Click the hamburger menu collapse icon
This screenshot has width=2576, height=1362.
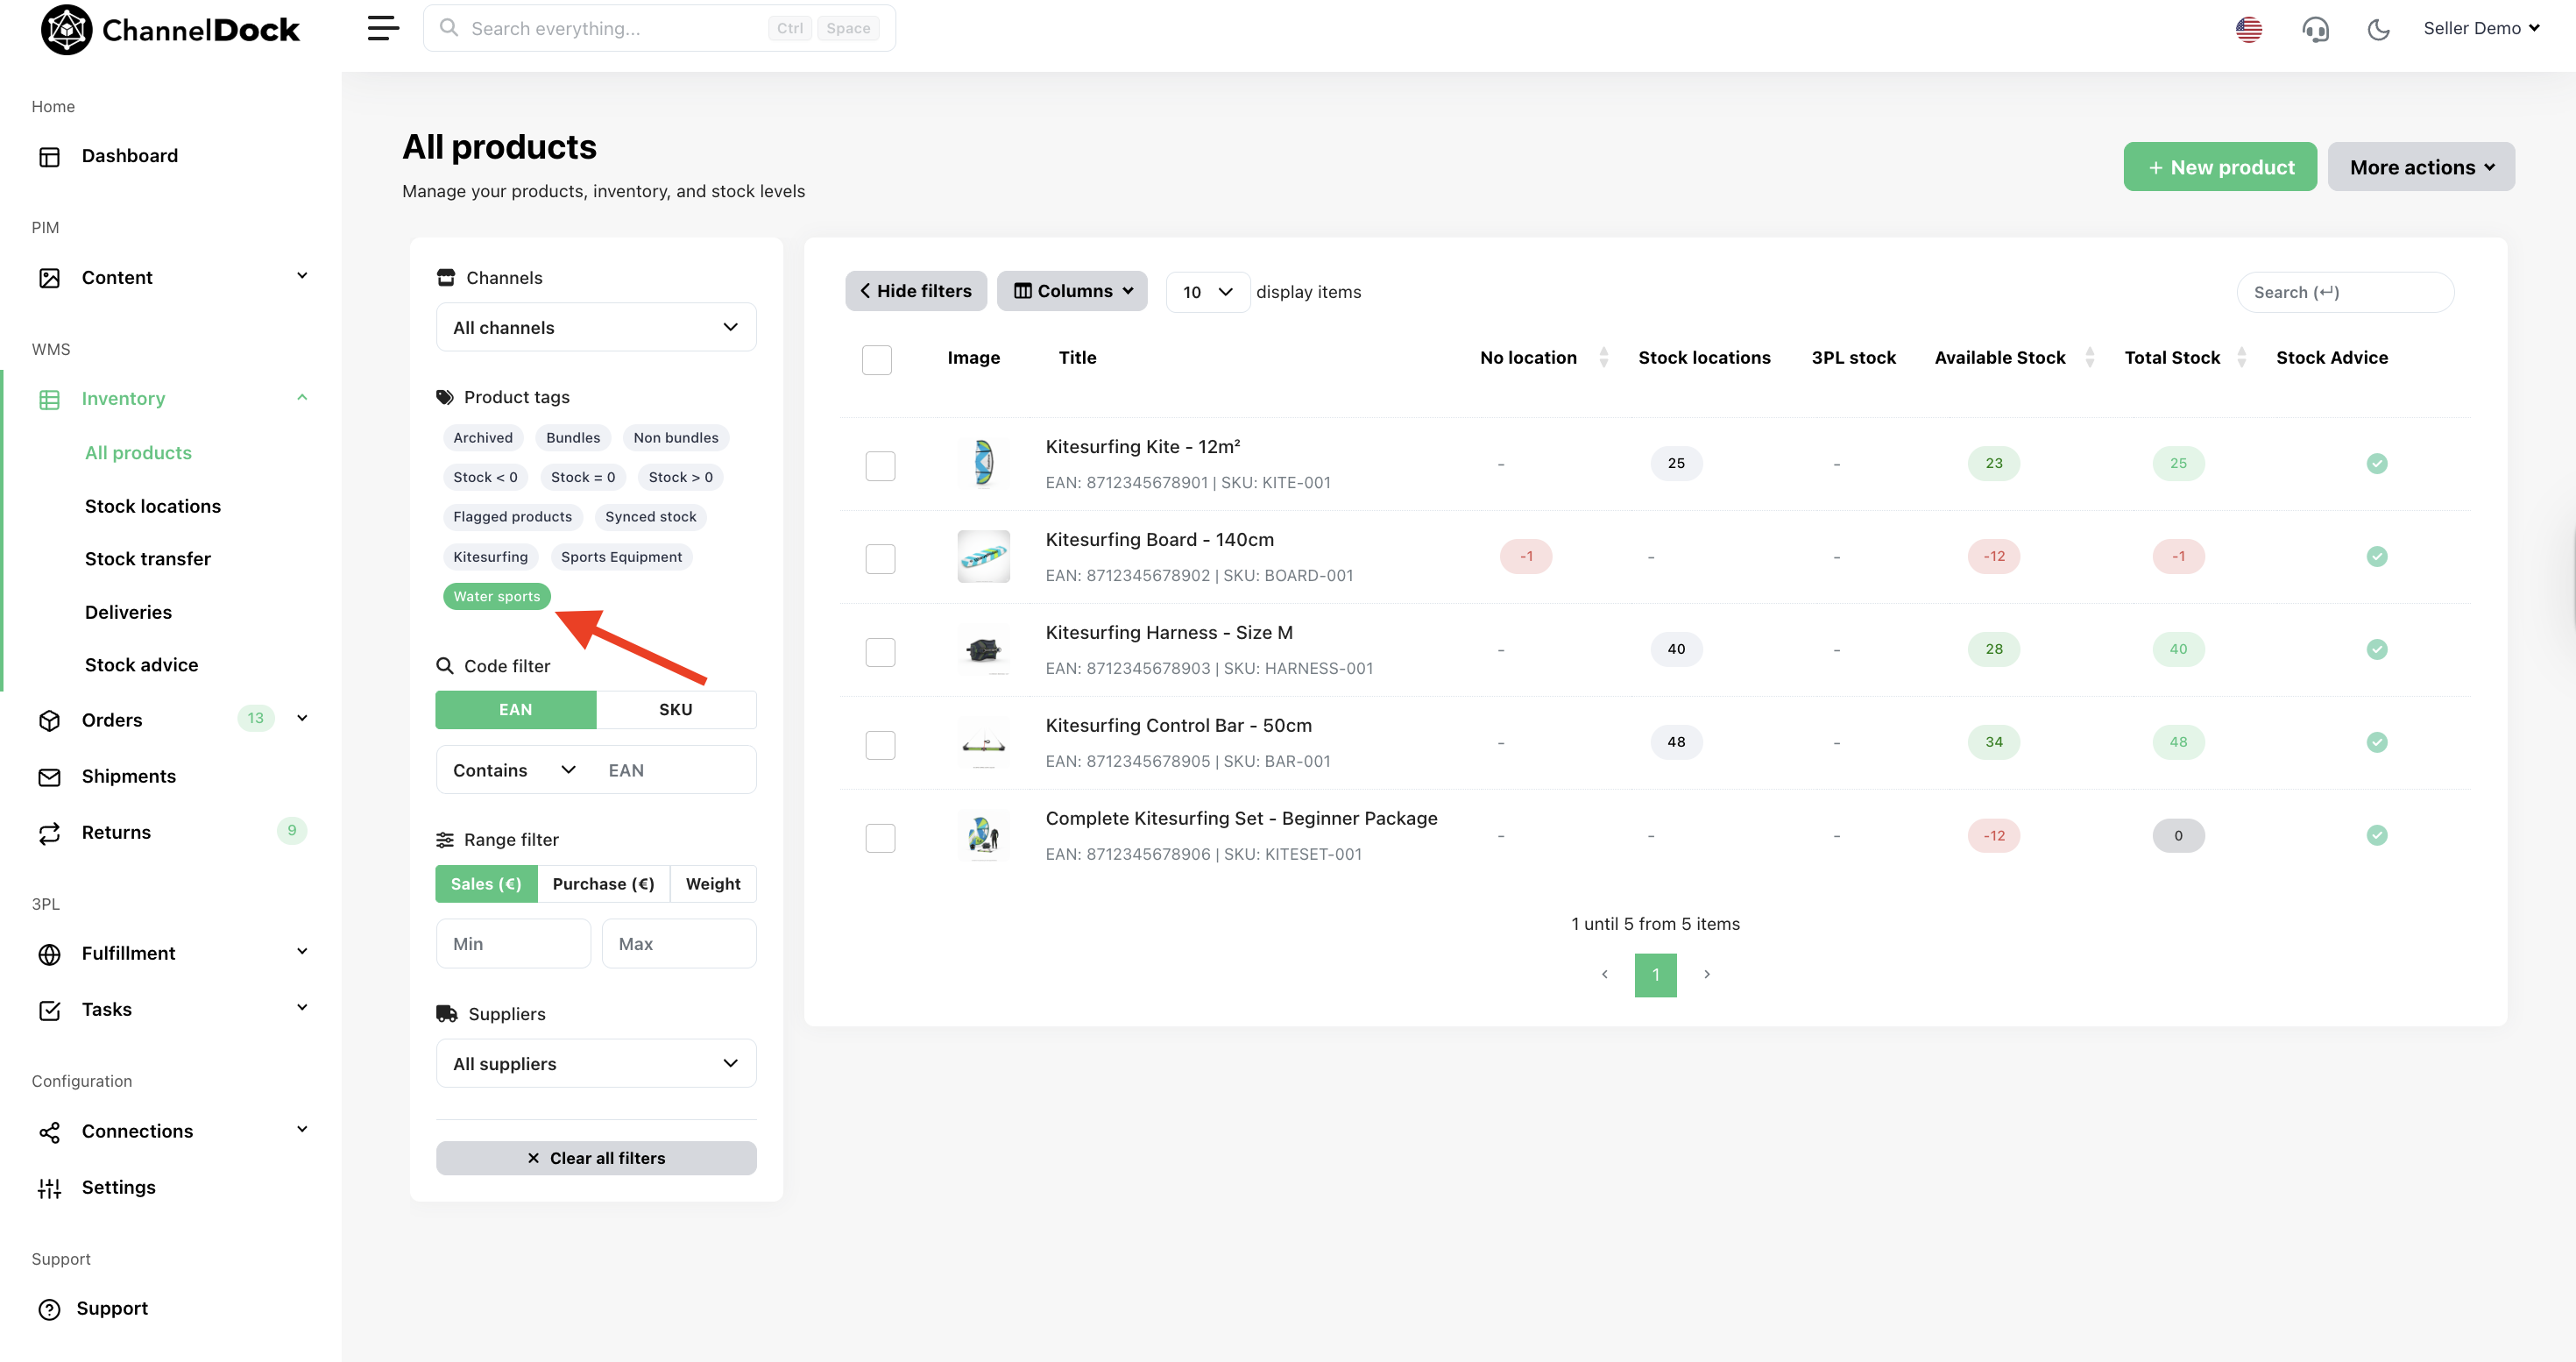click(x=383, y=28)
